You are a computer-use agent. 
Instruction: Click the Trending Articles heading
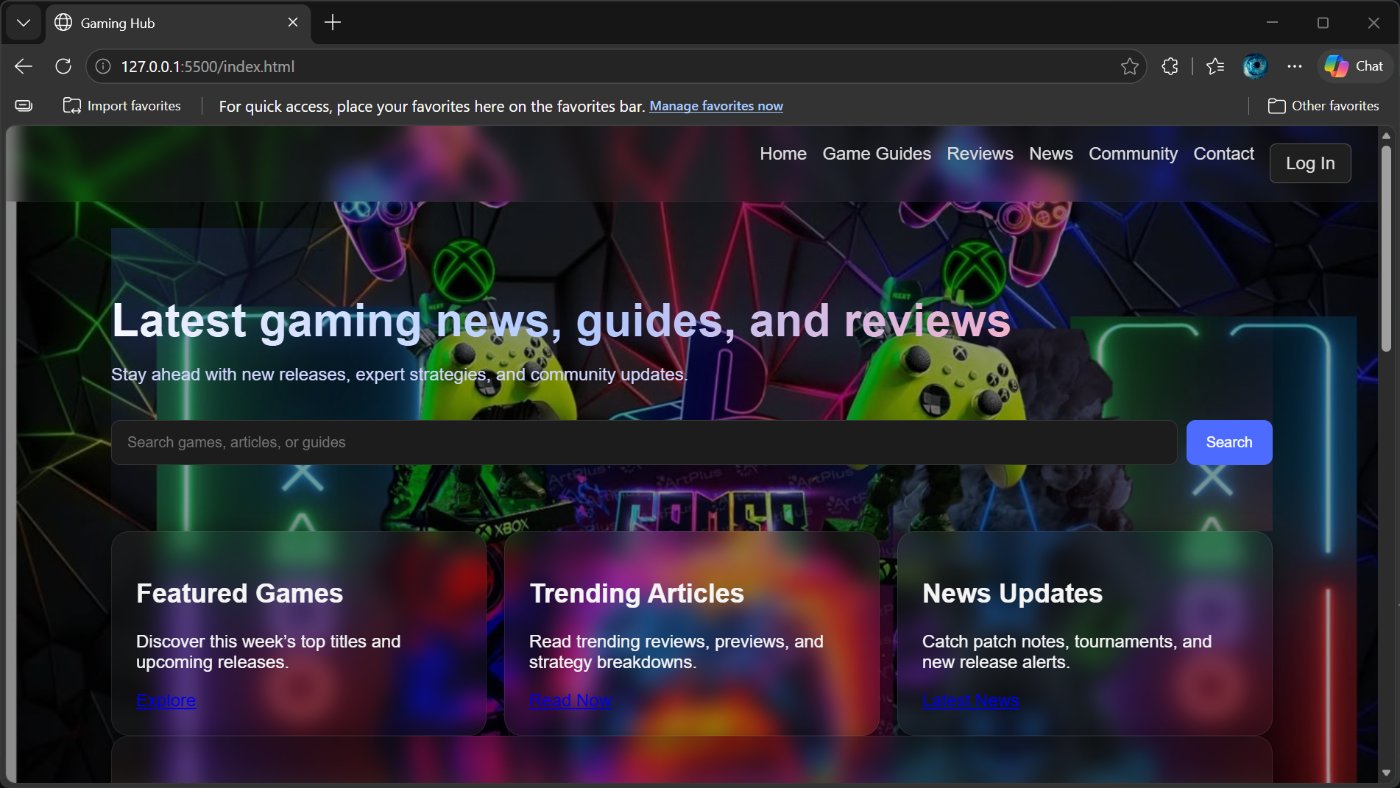pos(637,593)
